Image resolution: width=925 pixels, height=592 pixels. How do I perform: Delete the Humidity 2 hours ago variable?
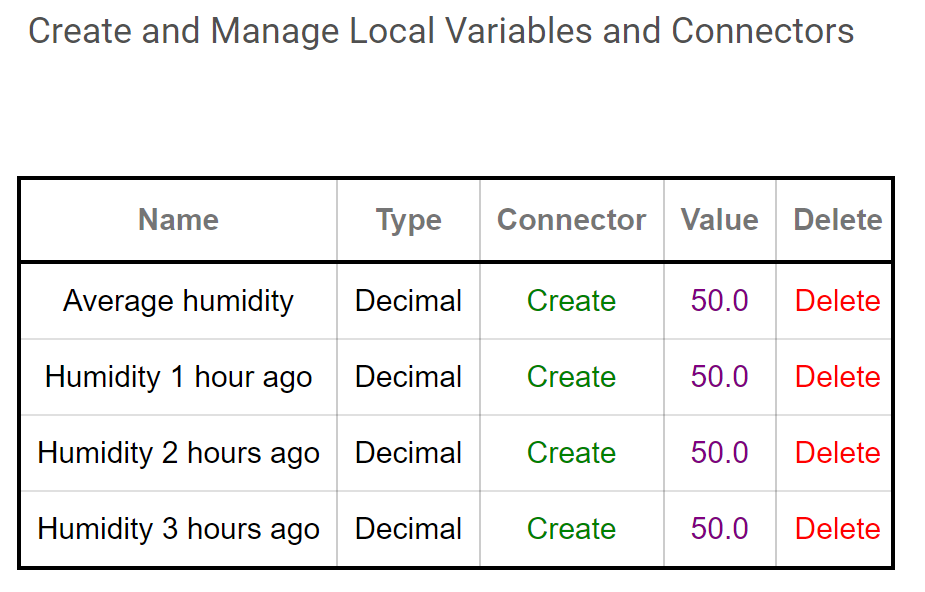pos(837,453)
